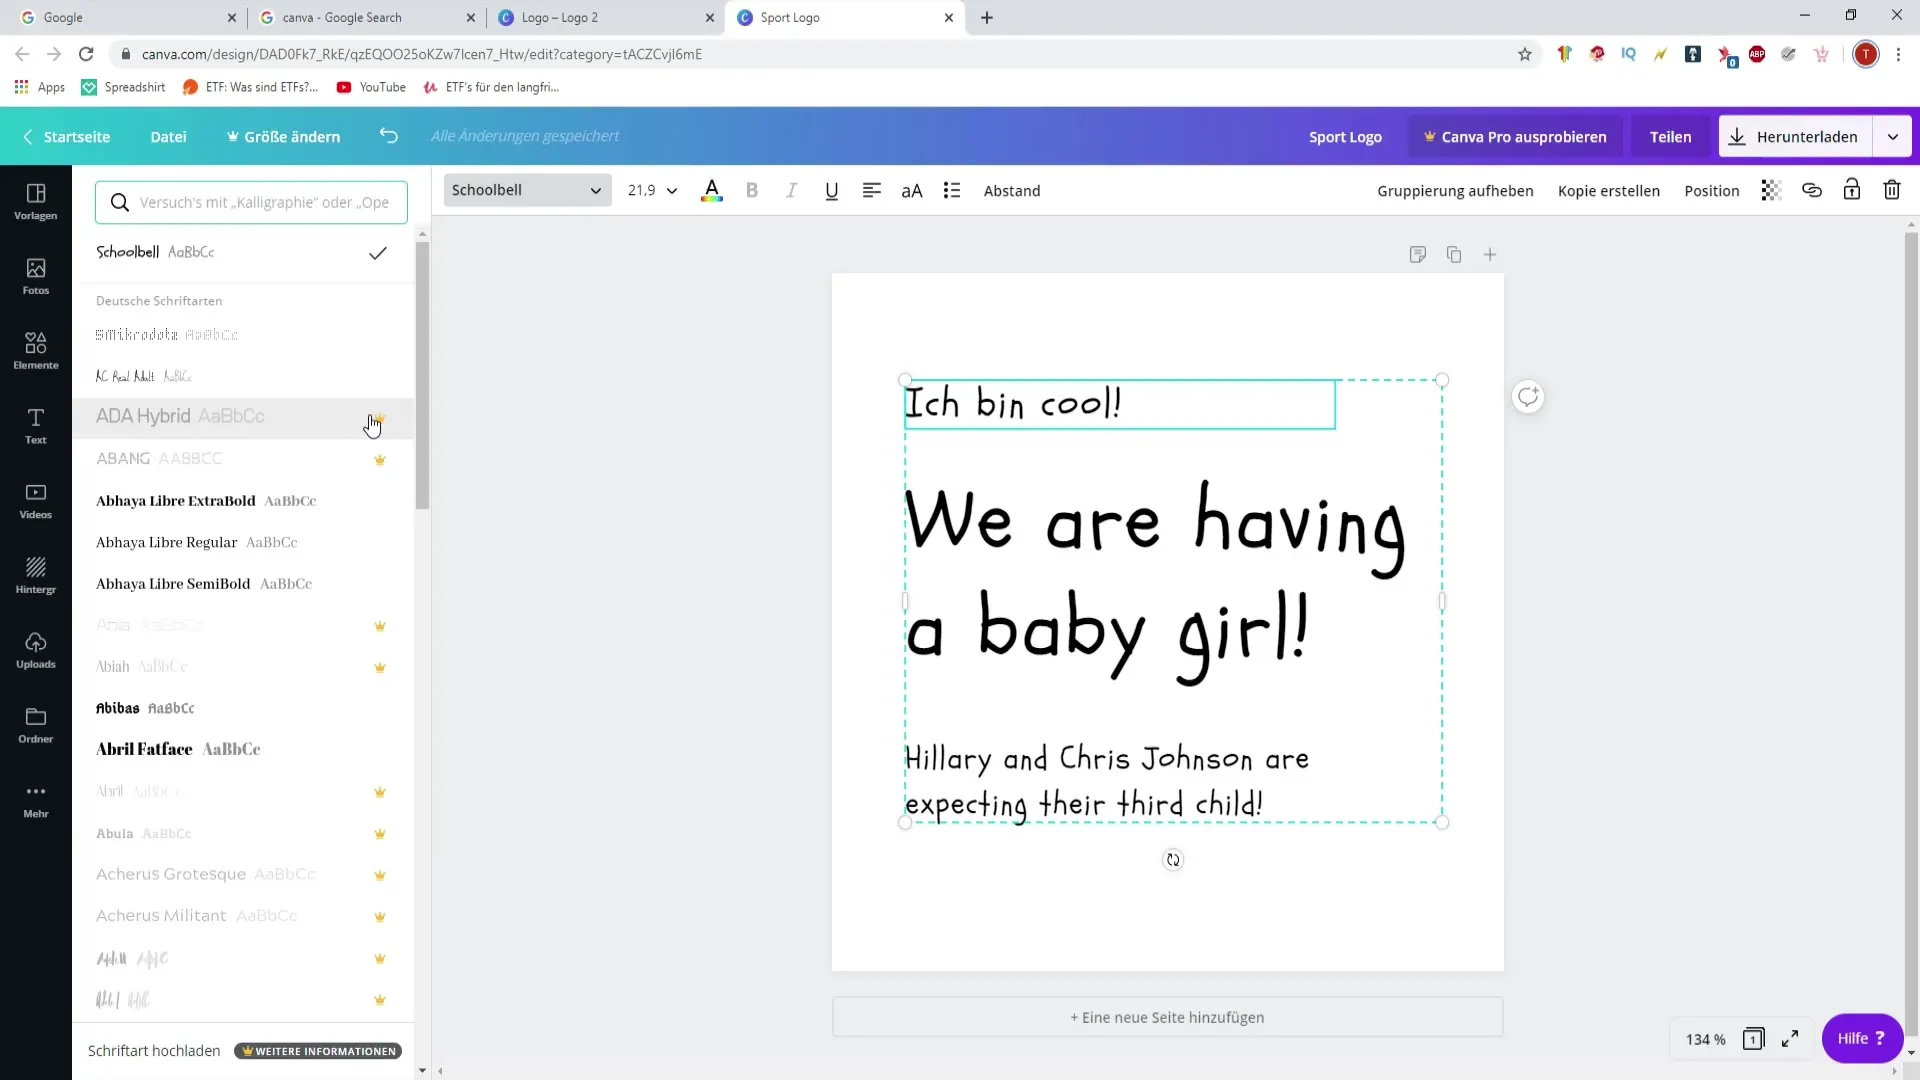Image resolution: width=1920 pixels, height=1080 pixels.
Task: Select Abhaya Libre ExtraBold font
Action: tap(243, 501)
